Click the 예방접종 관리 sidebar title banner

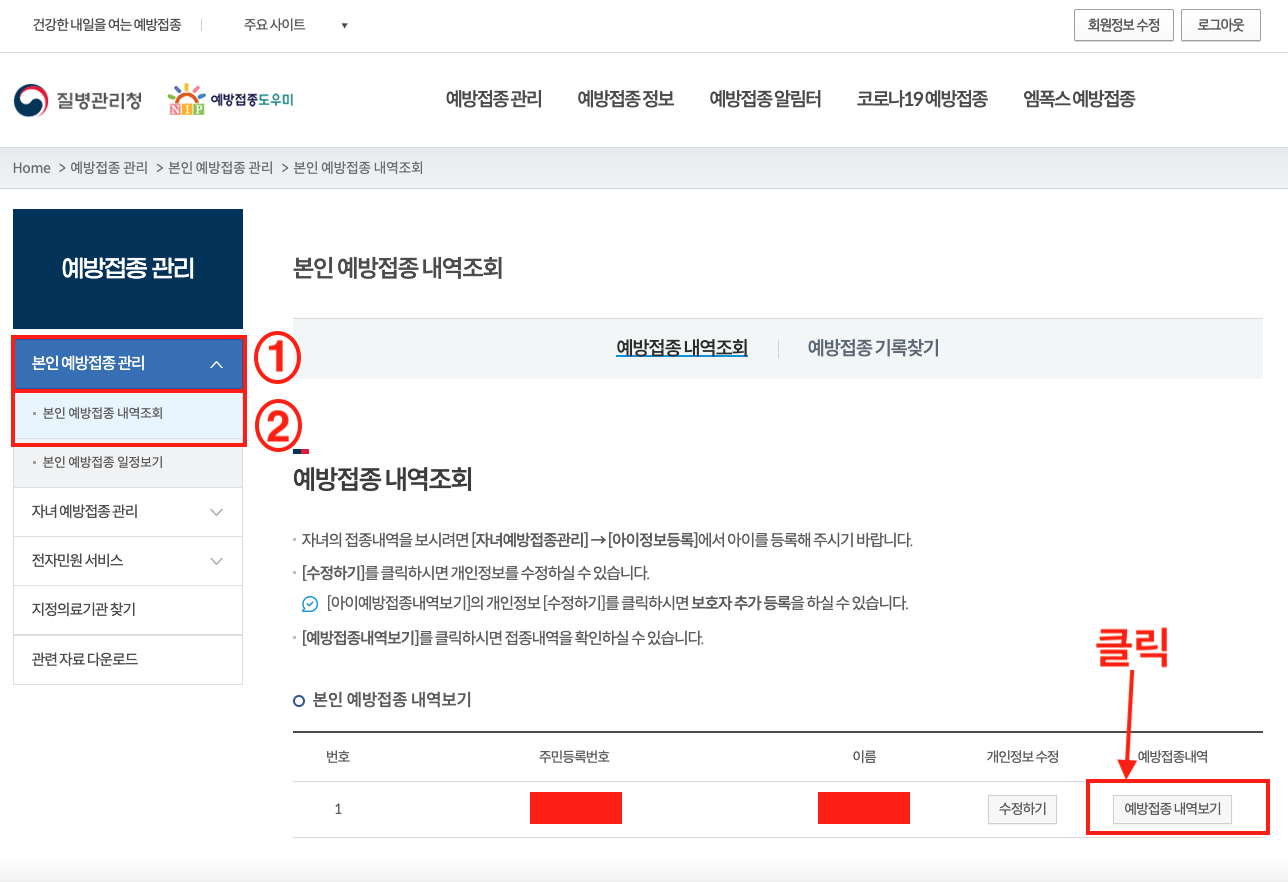128,269
